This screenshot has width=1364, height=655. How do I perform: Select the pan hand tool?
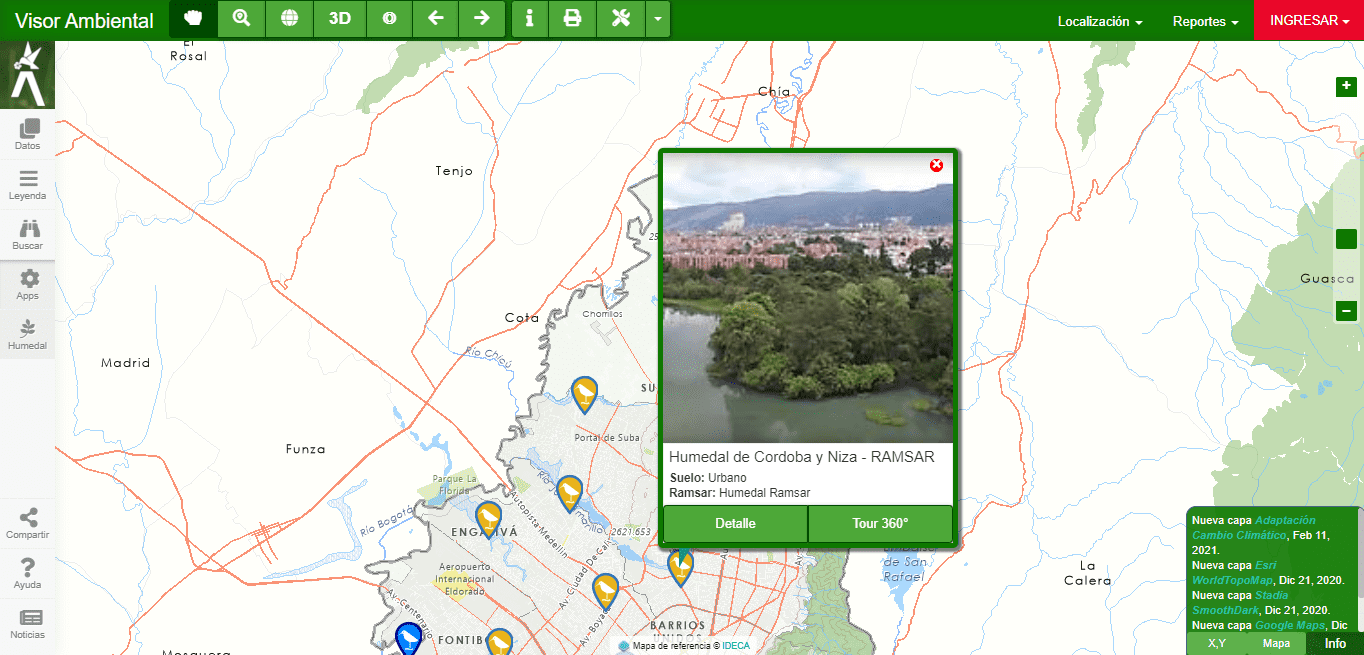(193, 19)
